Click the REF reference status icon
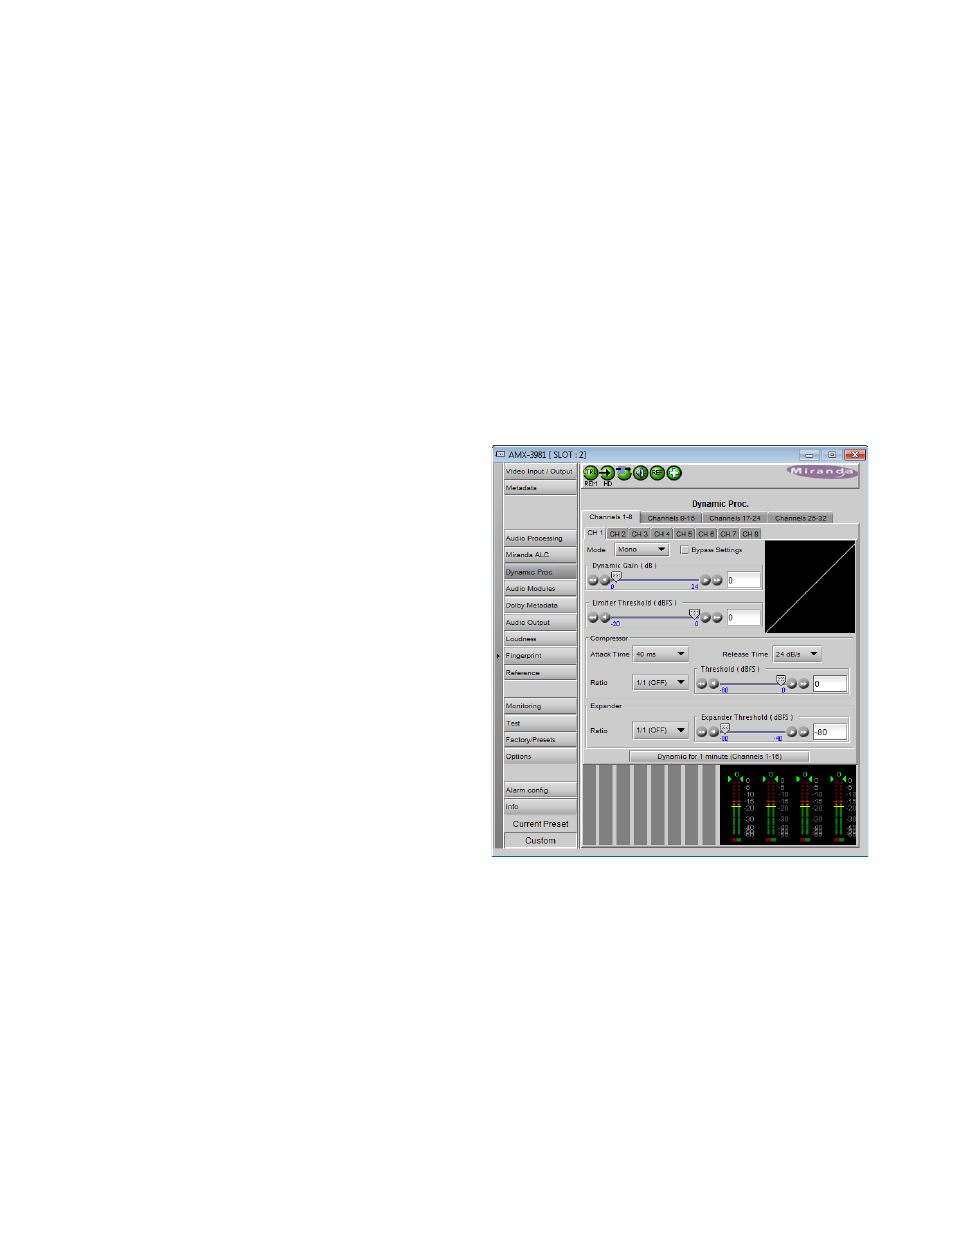The height and width of the screenshot is (1235, 954). point(657,473)
